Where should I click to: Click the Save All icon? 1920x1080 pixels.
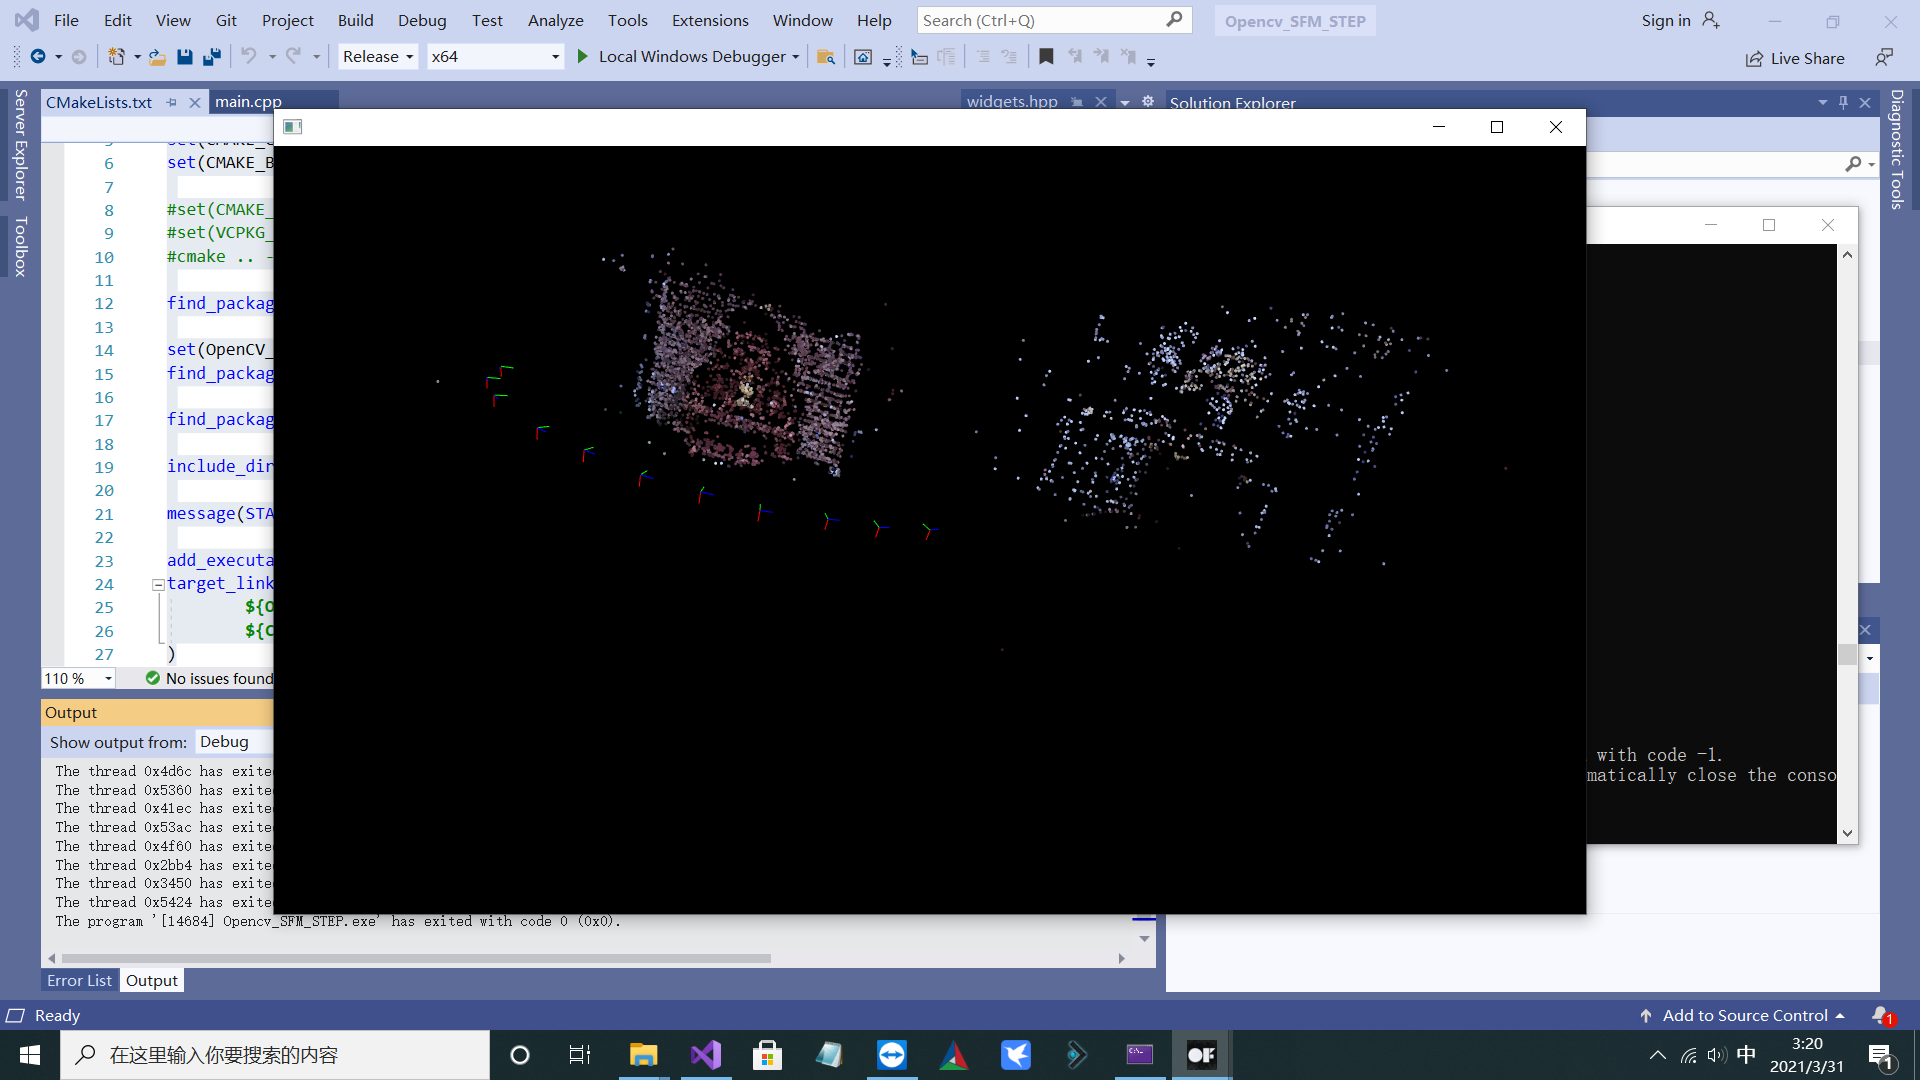point(211,57)
